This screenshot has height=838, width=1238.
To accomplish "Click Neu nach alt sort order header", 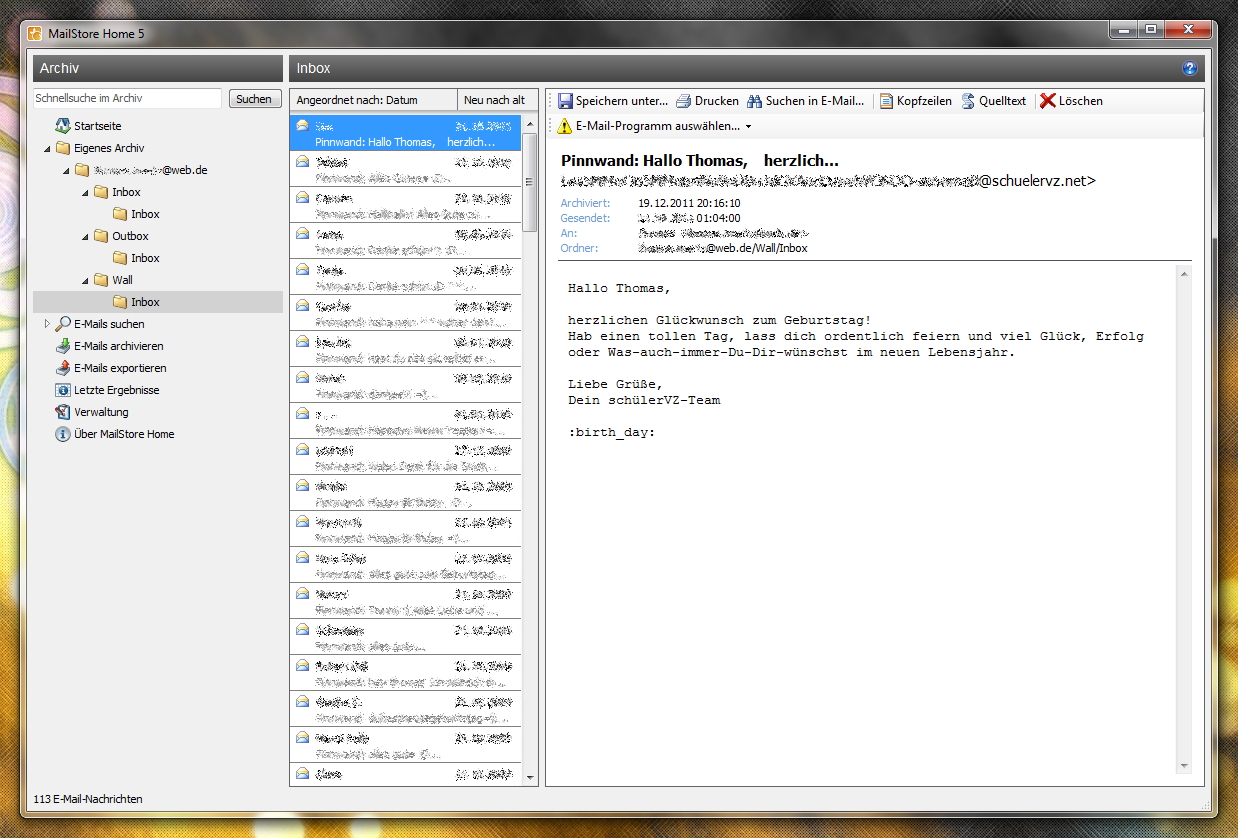I will [x=494, y=100].
